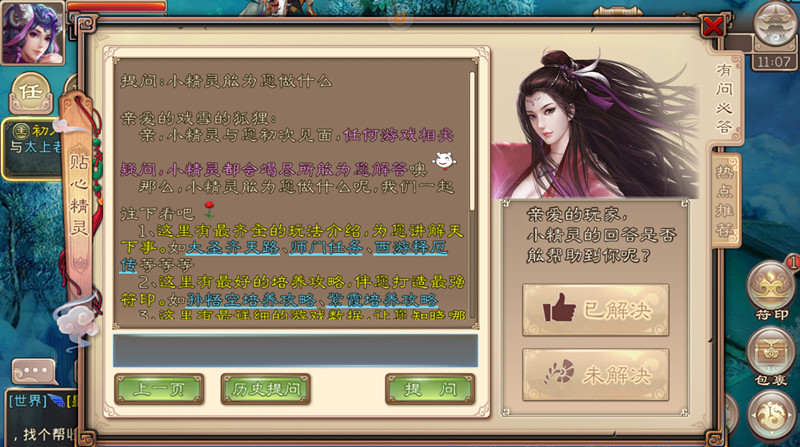
Task: Open the chat bubble icon
Action: point(34,371)
